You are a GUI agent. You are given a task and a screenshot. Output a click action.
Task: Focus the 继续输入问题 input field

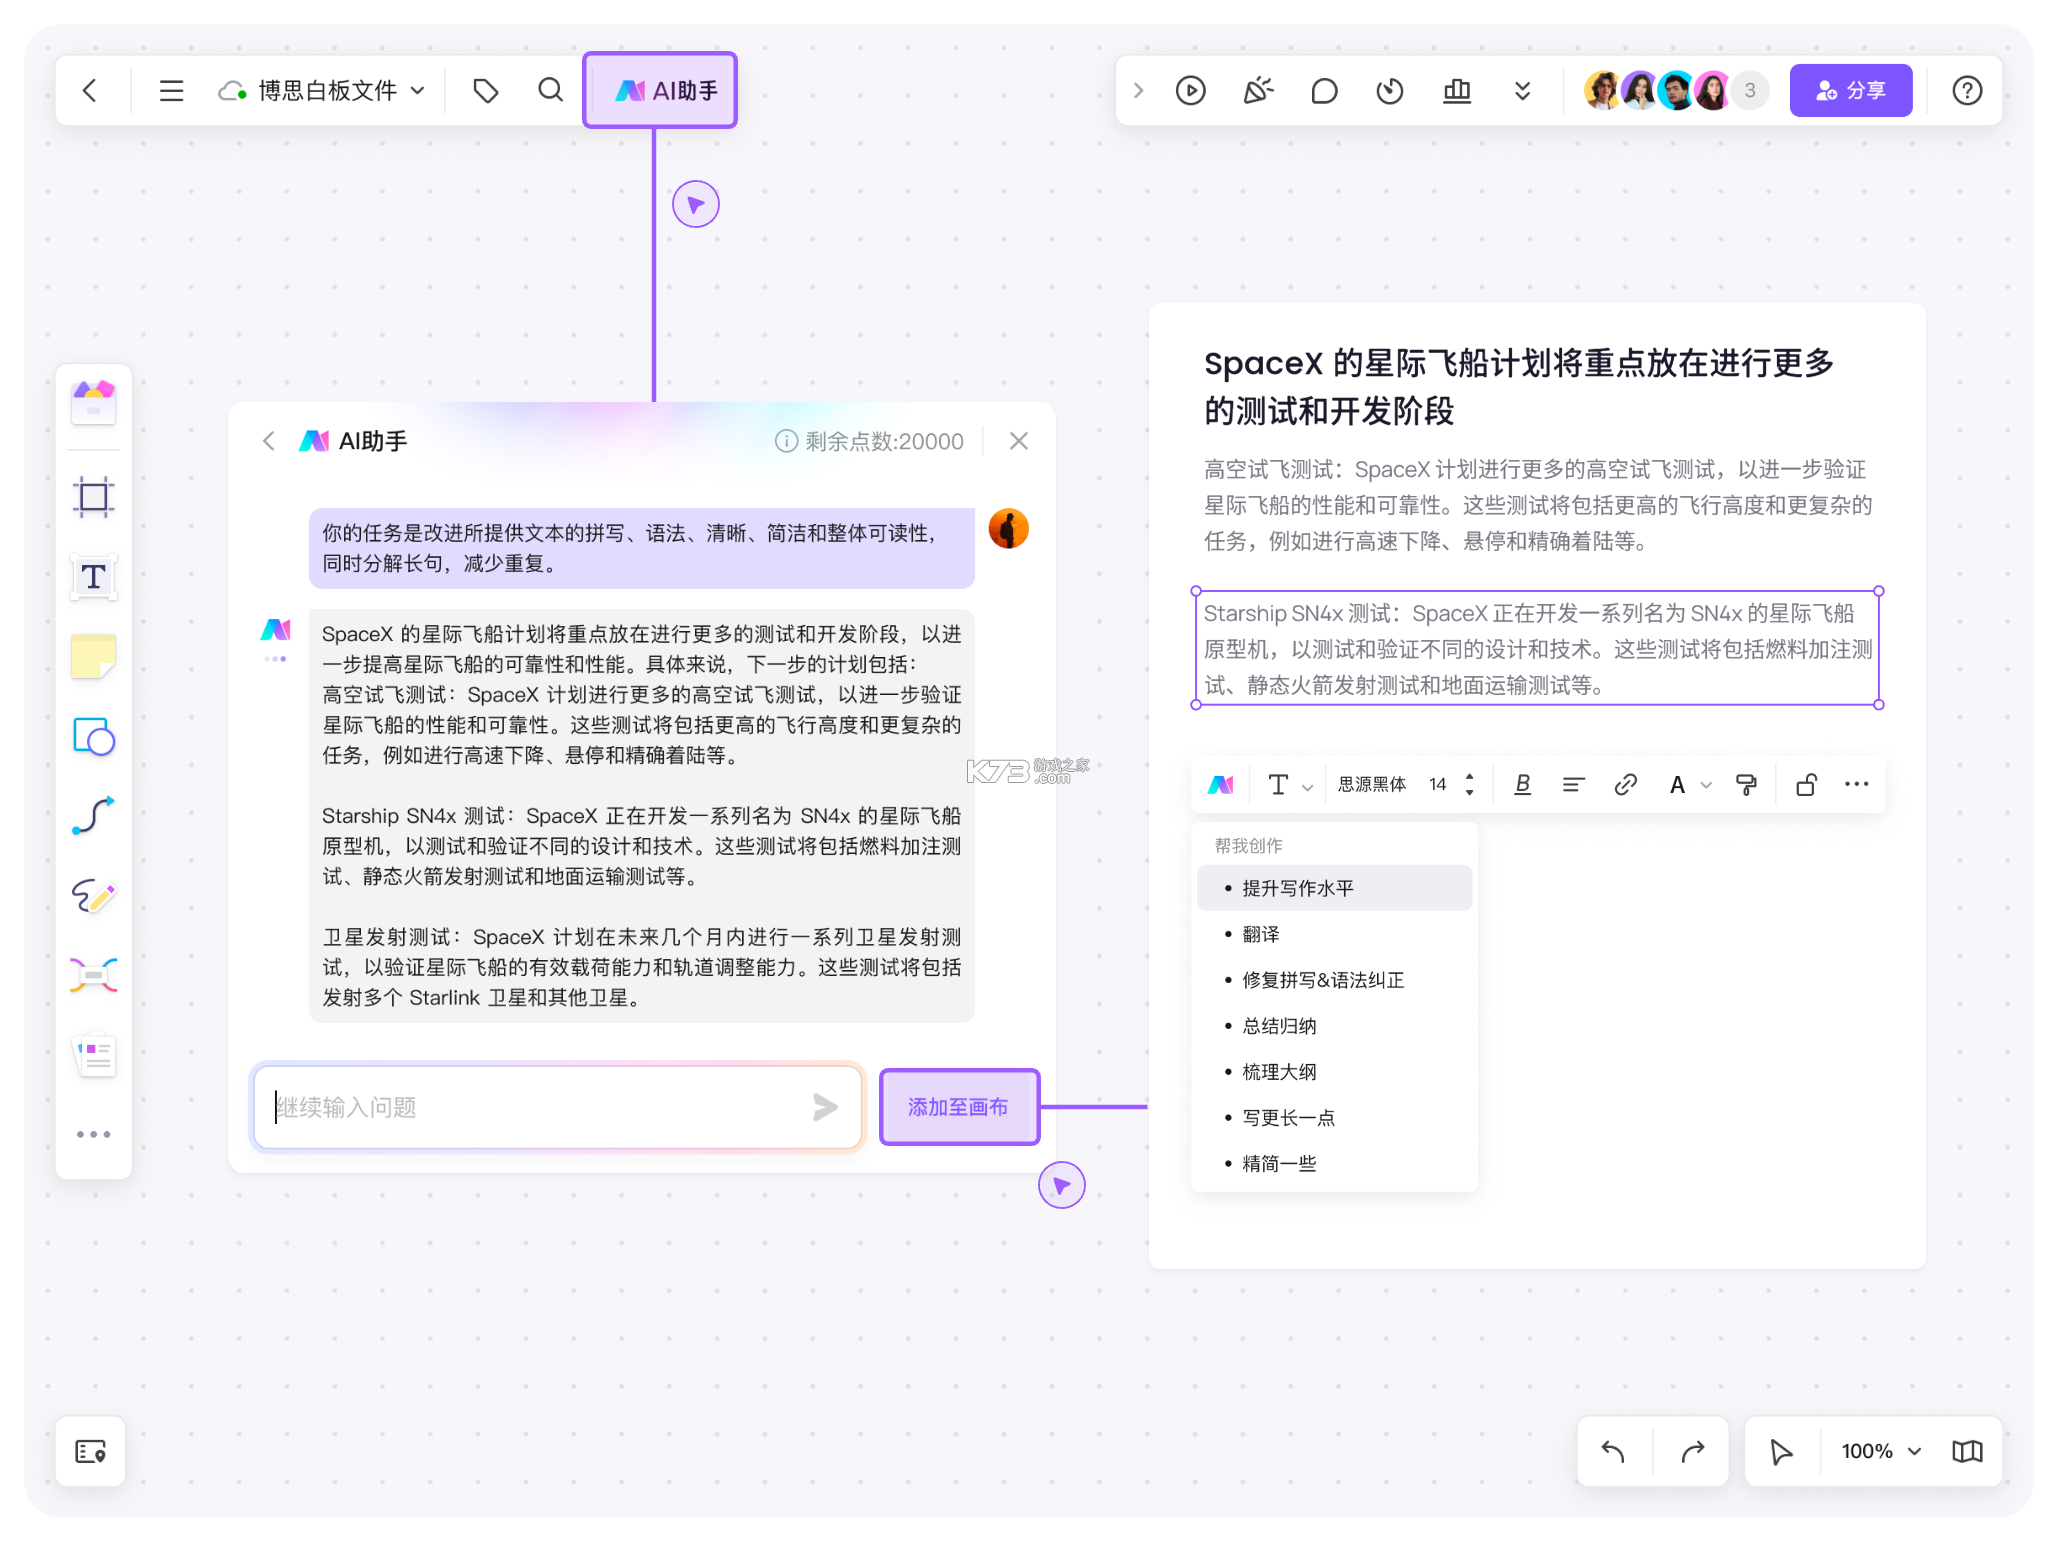coord(557,1107)
